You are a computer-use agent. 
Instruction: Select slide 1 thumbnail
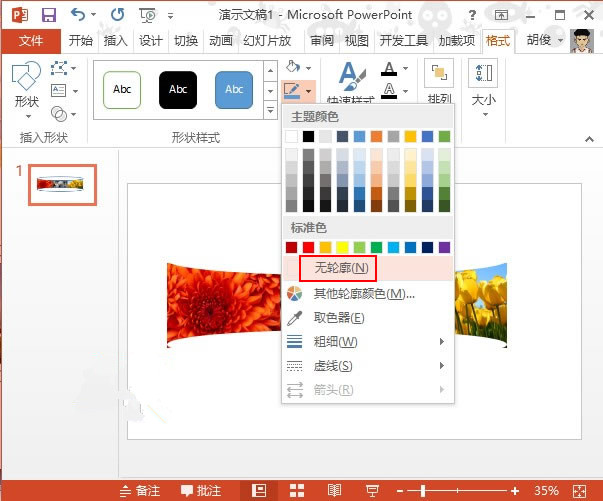point(62,185)
